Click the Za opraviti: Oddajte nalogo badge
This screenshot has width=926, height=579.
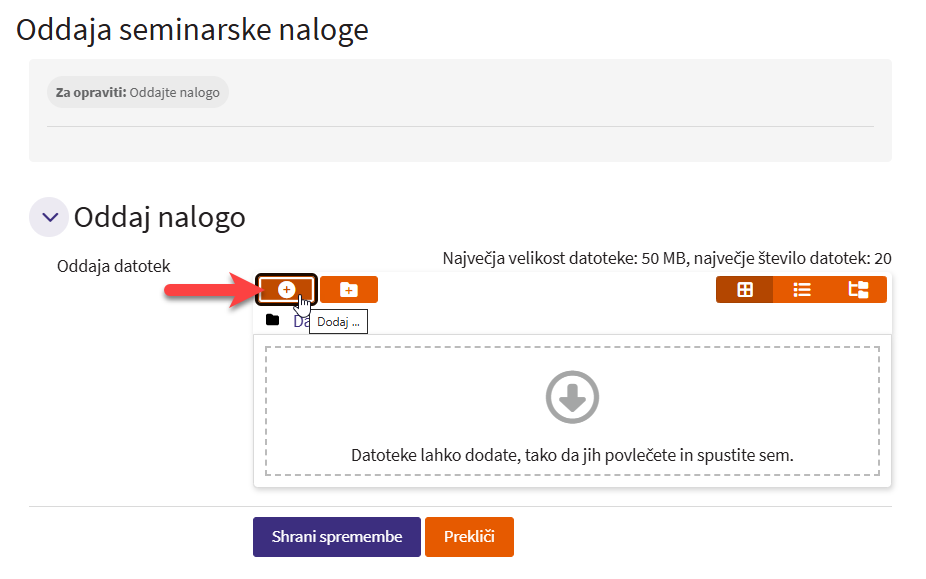[138, 92]
